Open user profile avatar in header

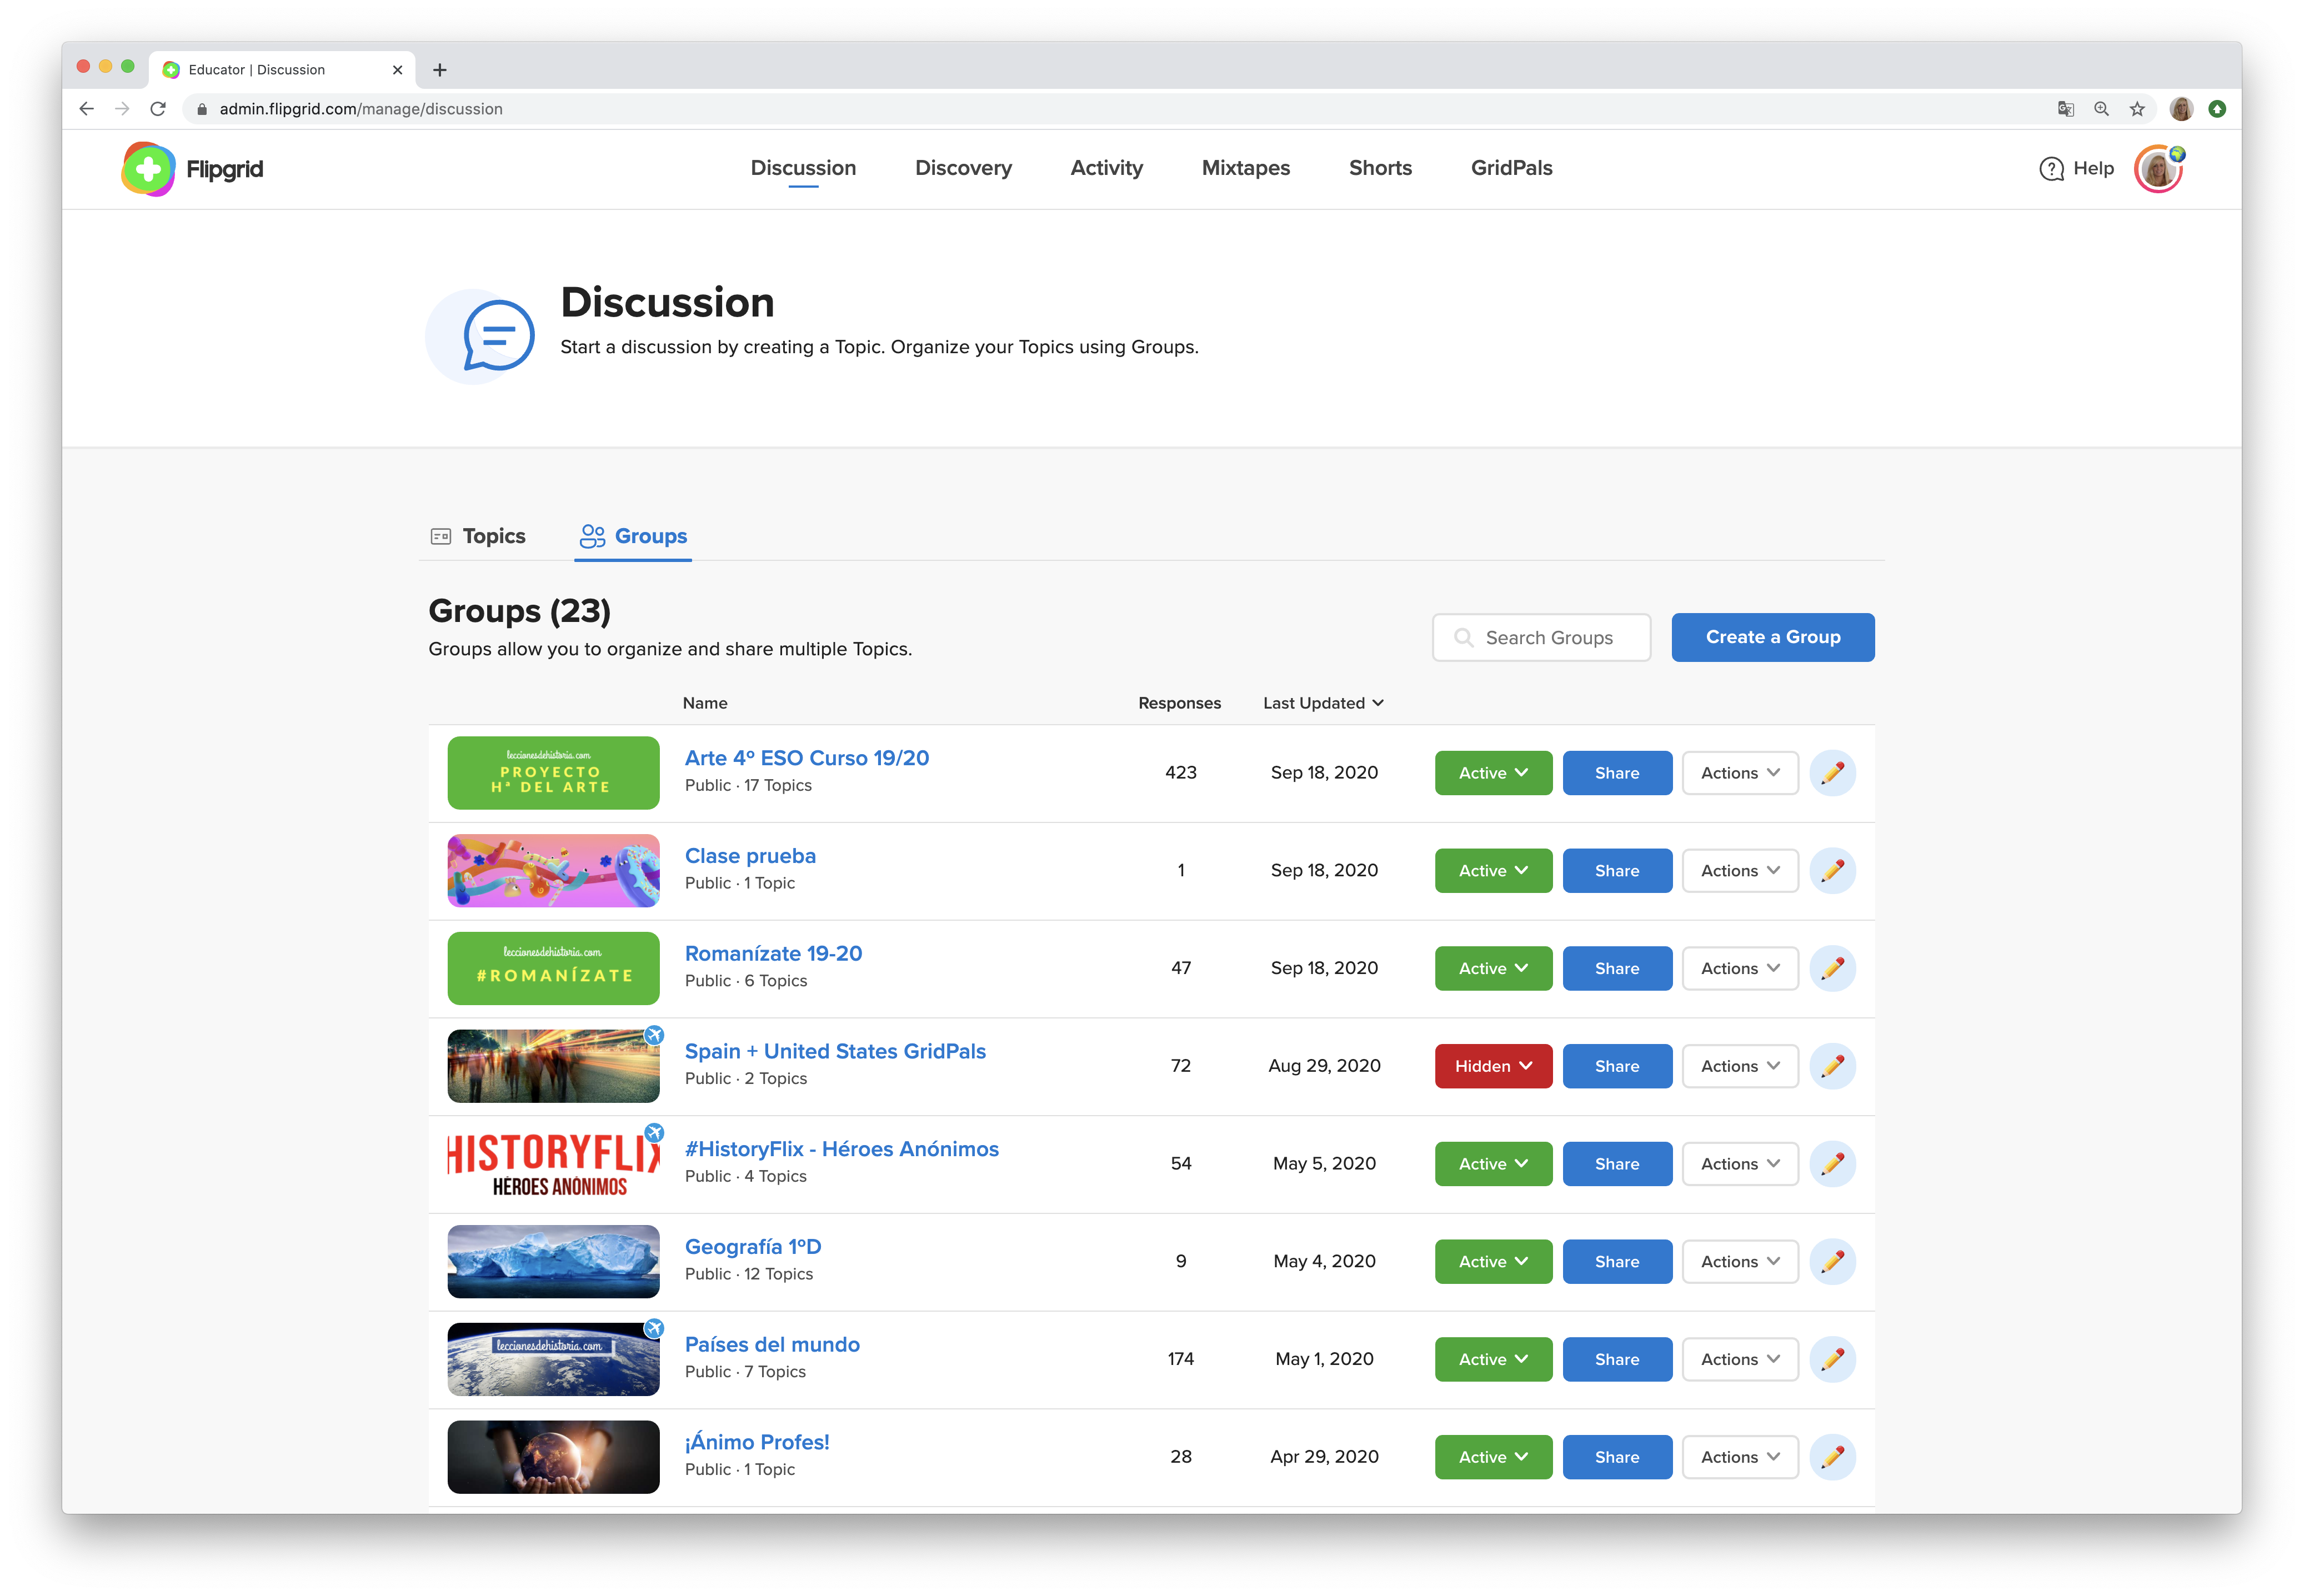2158,169
